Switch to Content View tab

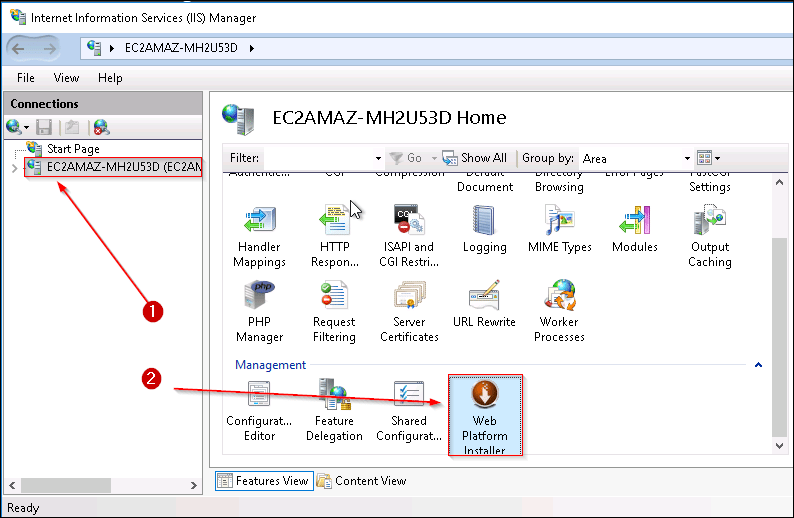point(362,481)
